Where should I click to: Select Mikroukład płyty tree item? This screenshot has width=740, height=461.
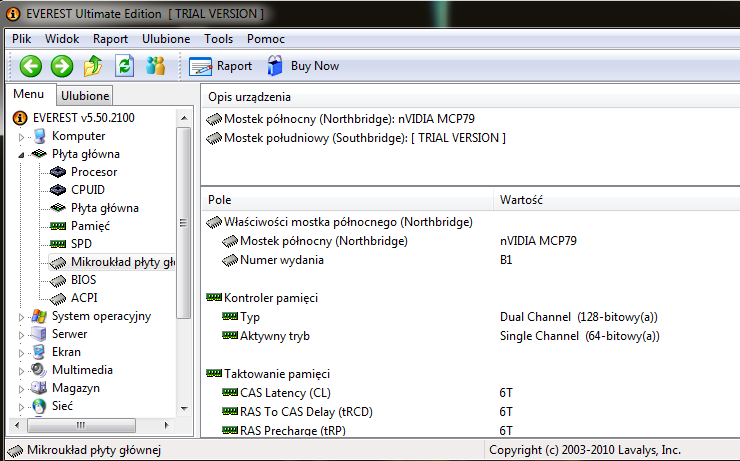tap(123, 262)
